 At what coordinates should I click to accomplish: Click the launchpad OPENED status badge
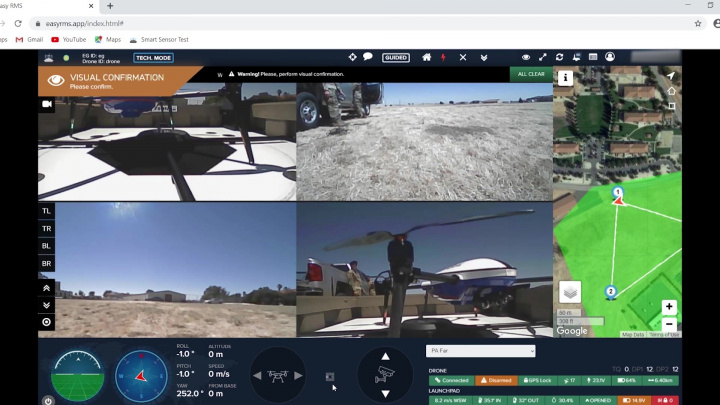[x=598, y=400]
